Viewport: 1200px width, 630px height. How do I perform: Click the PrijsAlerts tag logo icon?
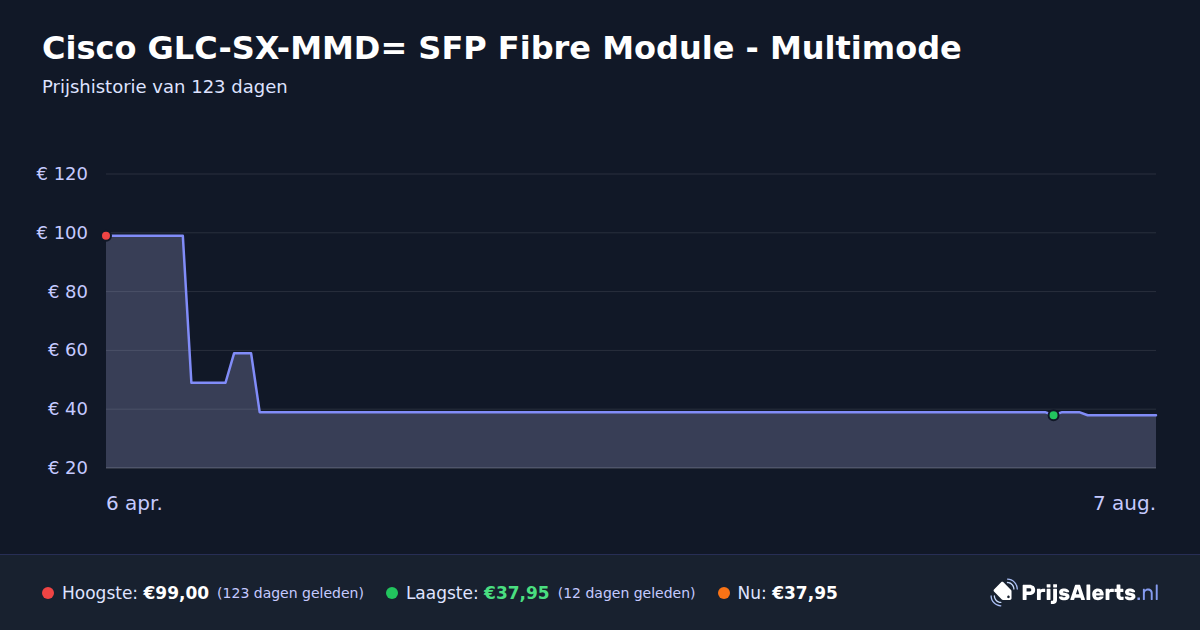coord(1003,593)
